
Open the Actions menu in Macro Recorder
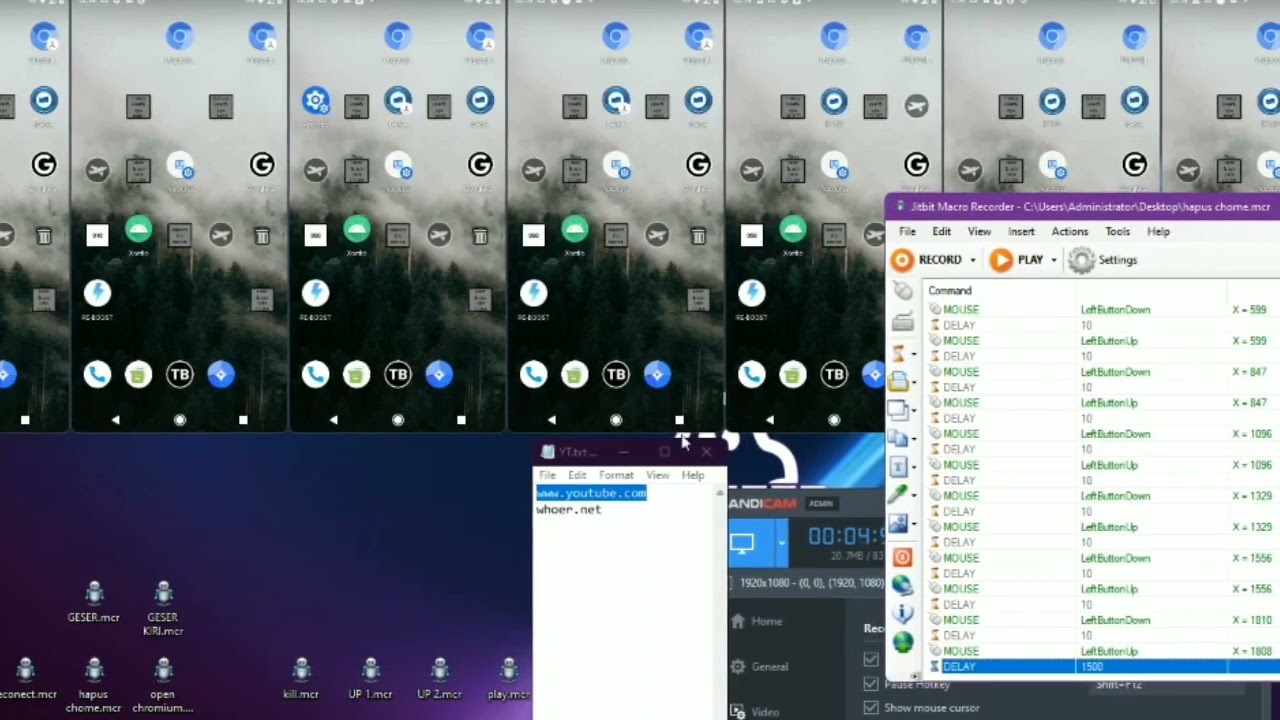(x=1069, y=231)
